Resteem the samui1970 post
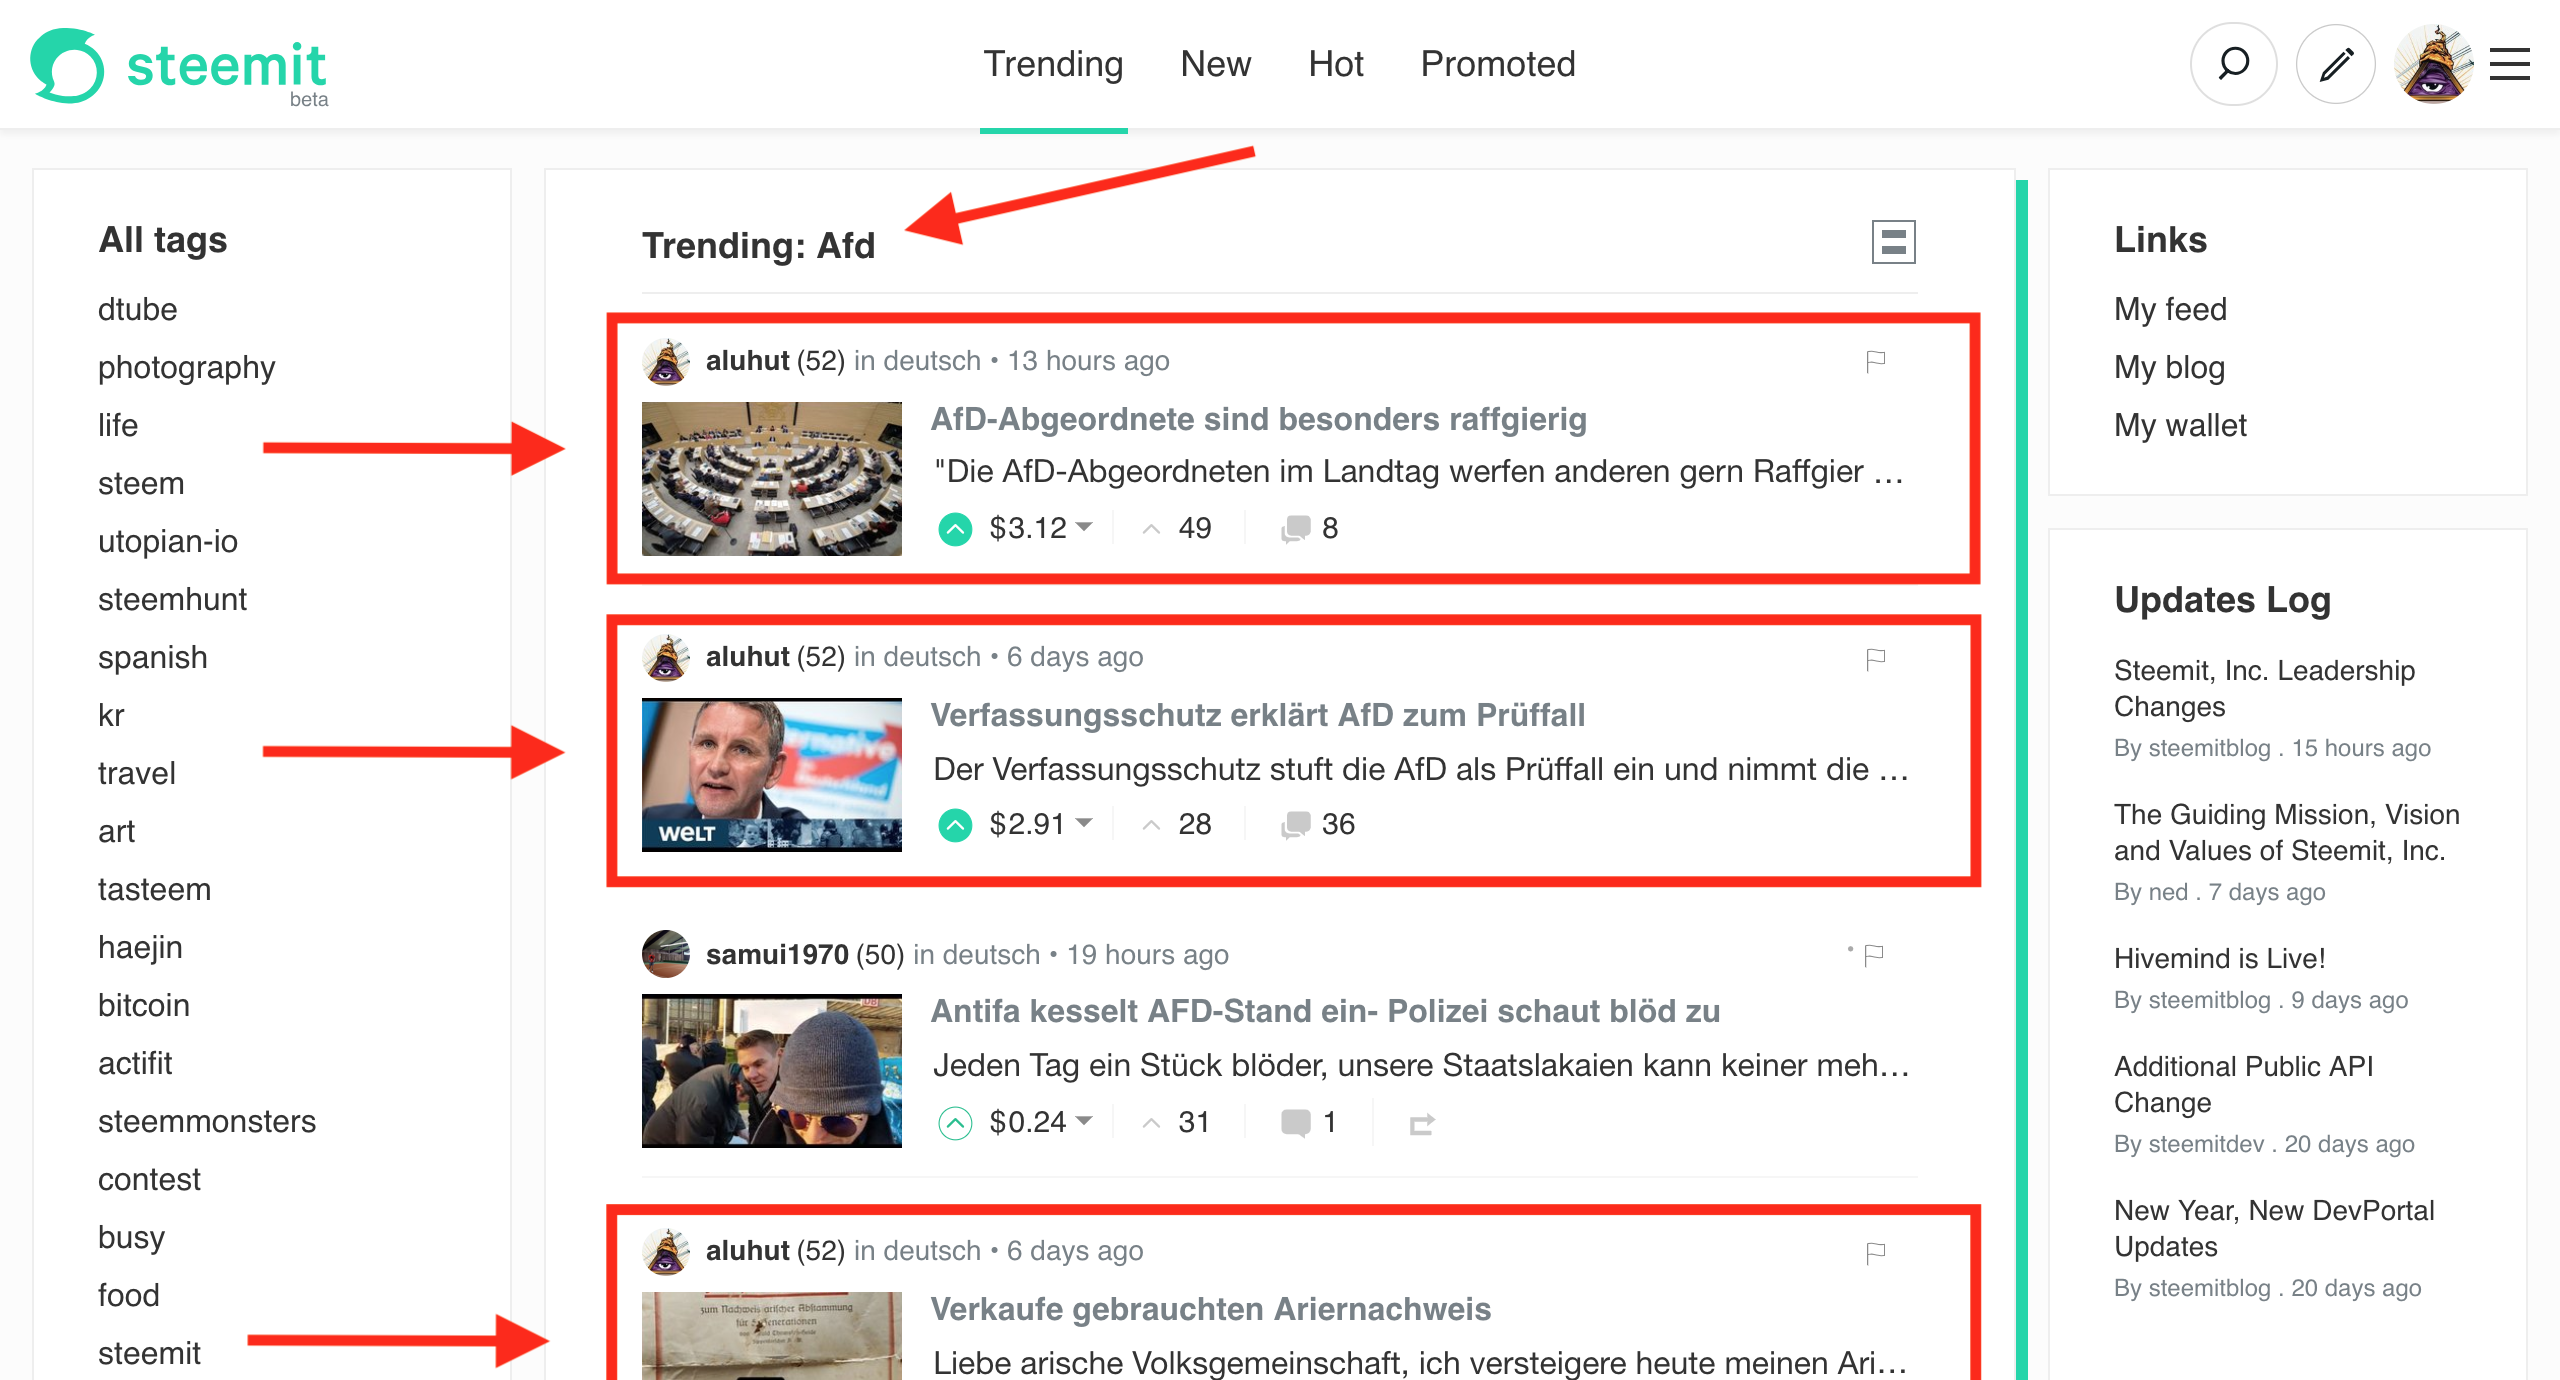 pyautogui.click(x=1422, y=1124)
